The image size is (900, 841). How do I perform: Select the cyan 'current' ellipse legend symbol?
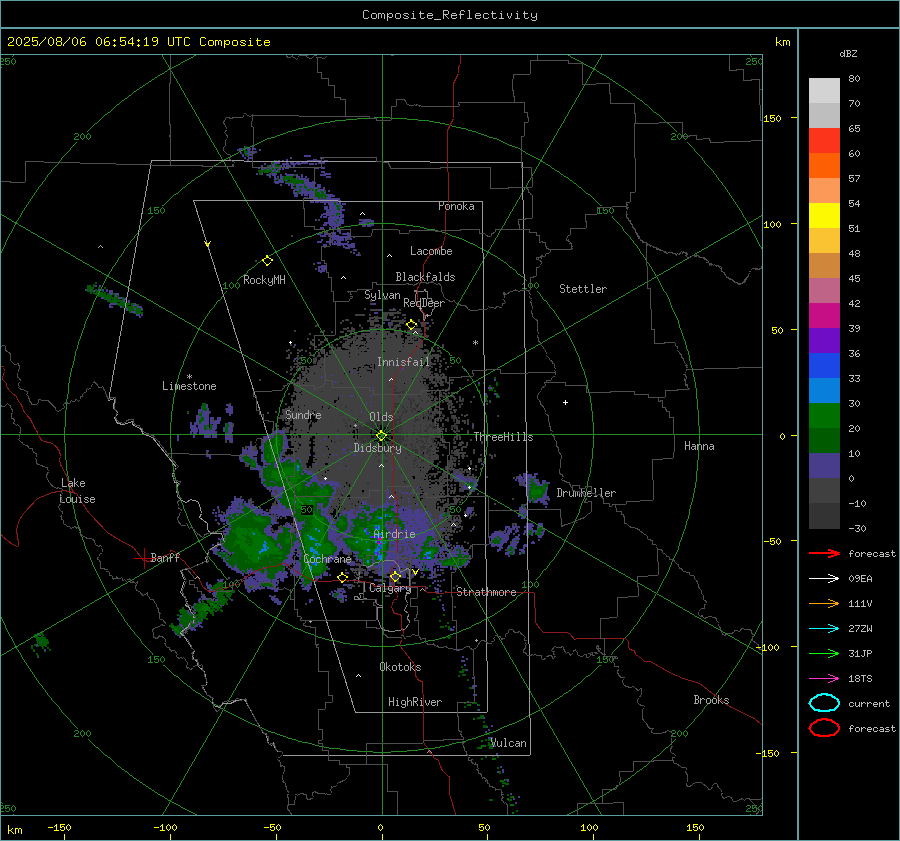pos(824,703)
